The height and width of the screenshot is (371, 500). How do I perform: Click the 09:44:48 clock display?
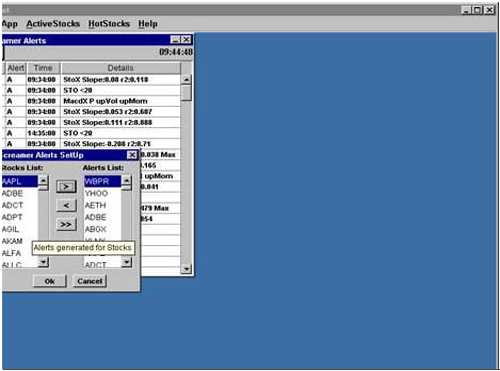[x=176, y=52]
